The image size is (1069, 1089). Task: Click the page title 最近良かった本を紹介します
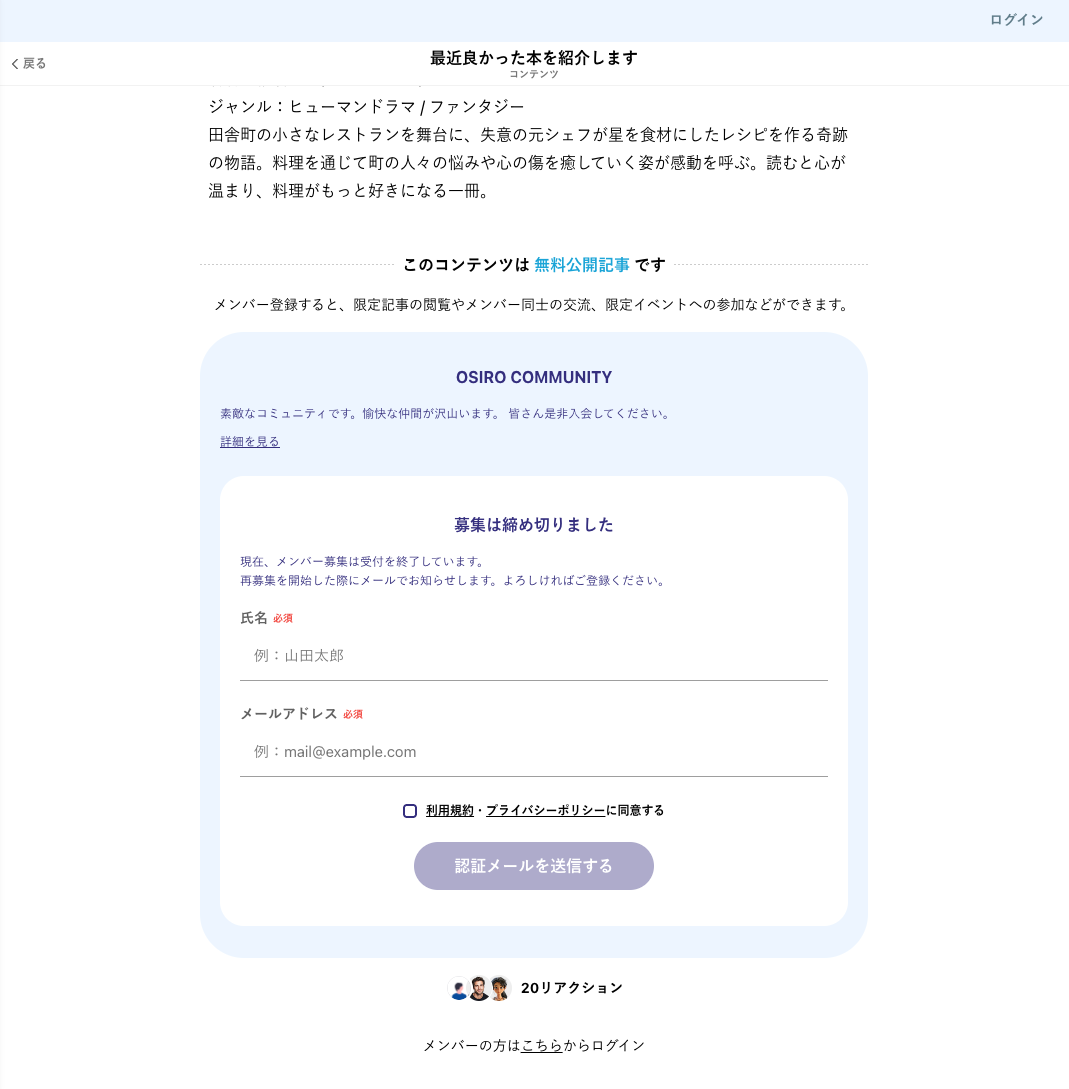tap(534, 58)
